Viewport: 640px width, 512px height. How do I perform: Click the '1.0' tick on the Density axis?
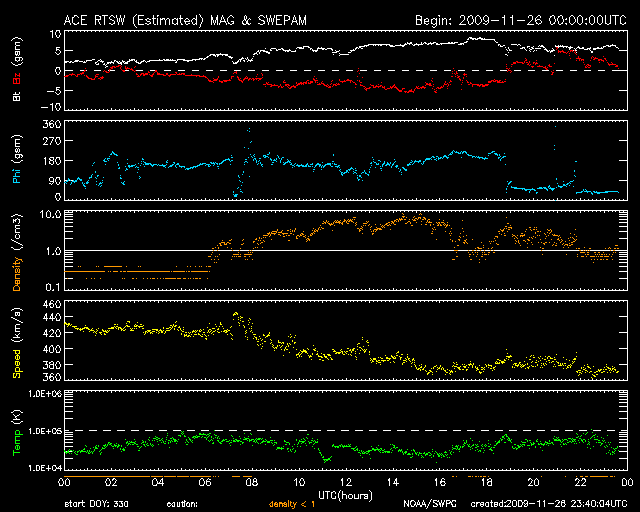[53, 251]
